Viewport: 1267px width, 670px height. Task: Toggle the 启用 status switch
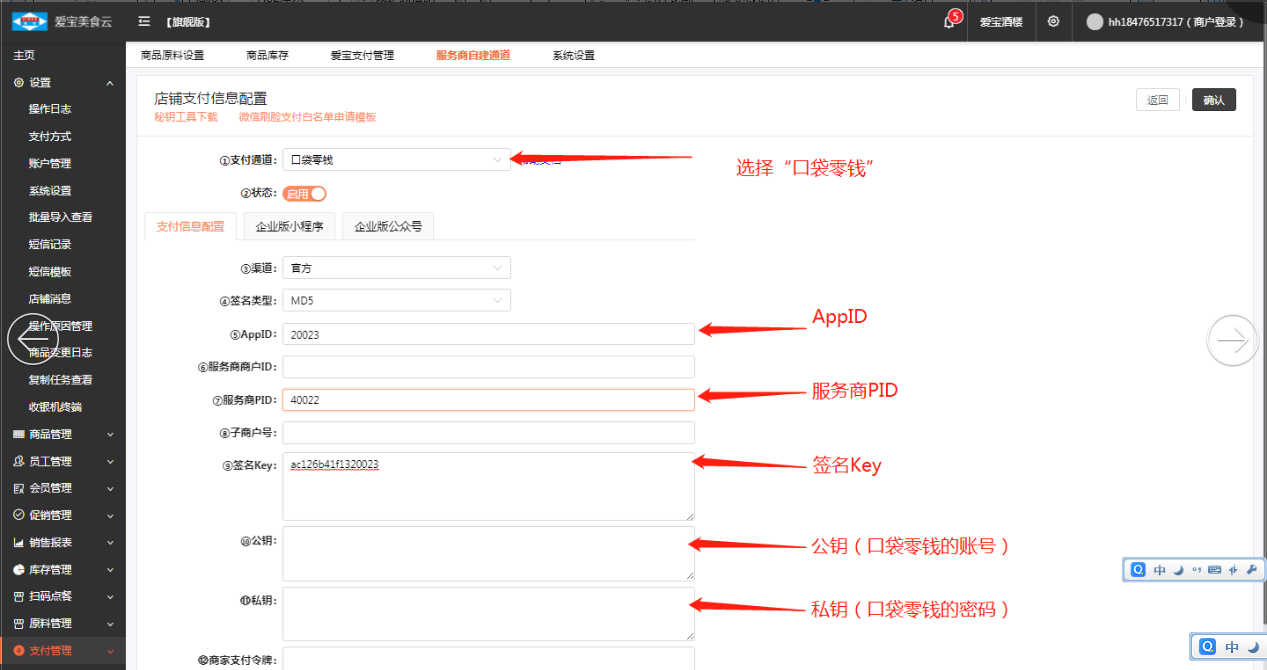304,194
